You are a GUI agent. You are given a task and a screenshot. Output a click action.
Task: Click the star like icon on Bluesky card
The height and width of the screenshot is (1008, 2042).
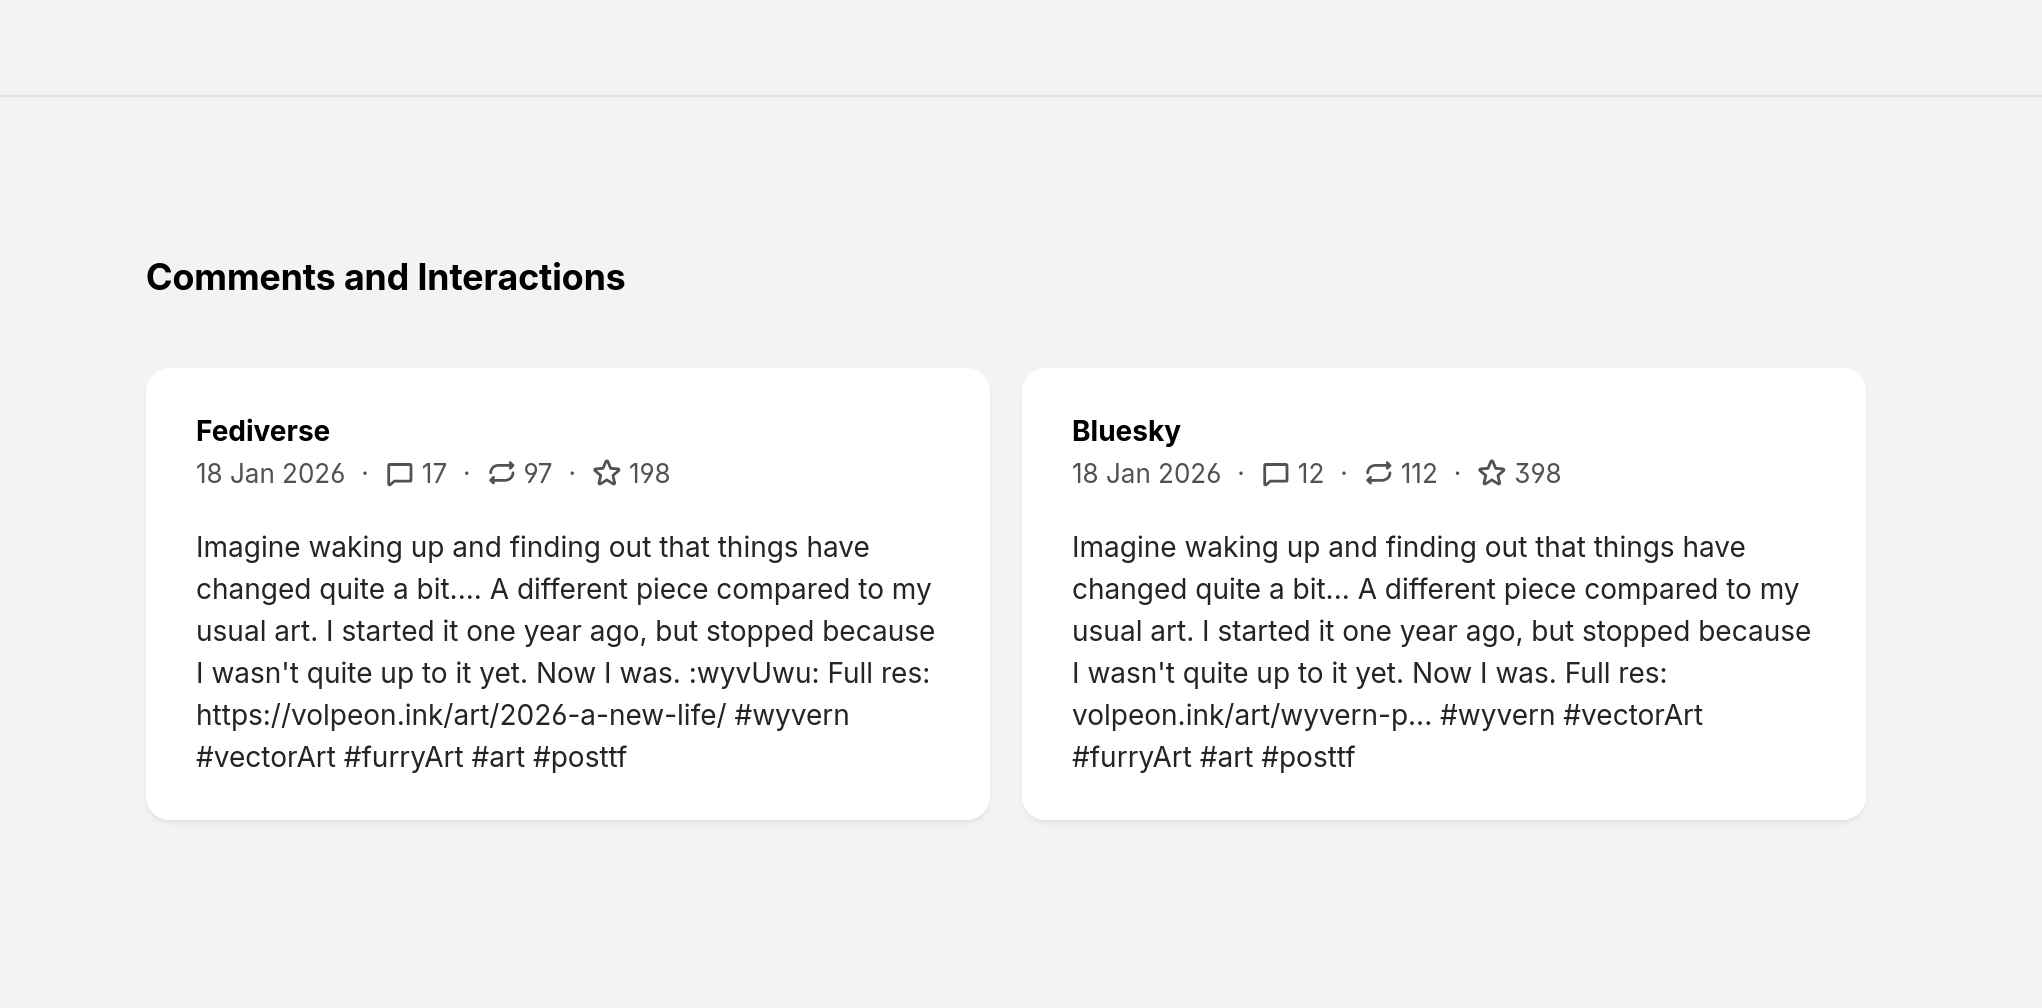(1492, 473)
